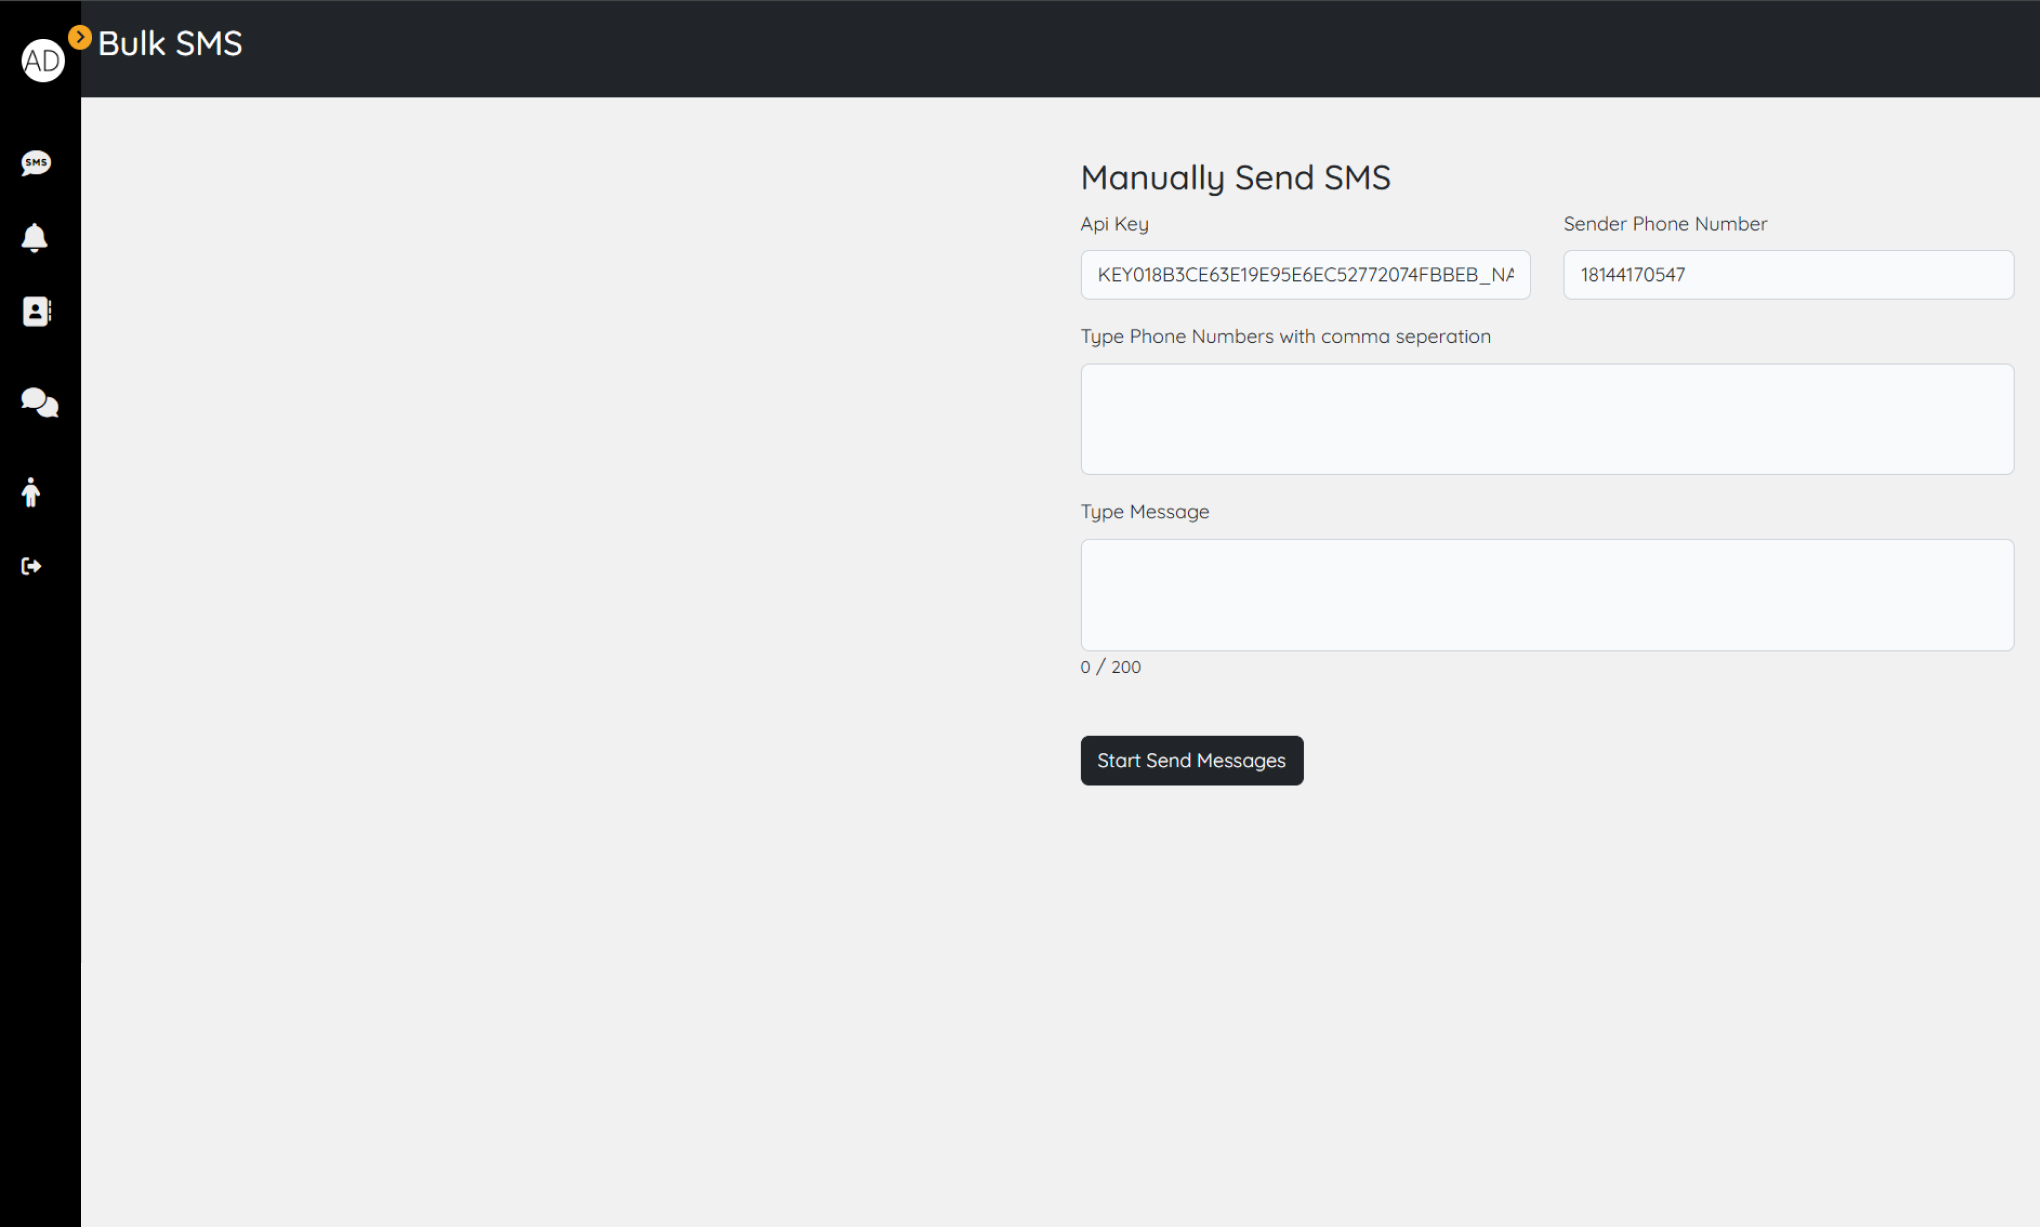This screenshot has height=1227, width=2040.
Task: Click the Api Key label
Action: click(1114, 224)
